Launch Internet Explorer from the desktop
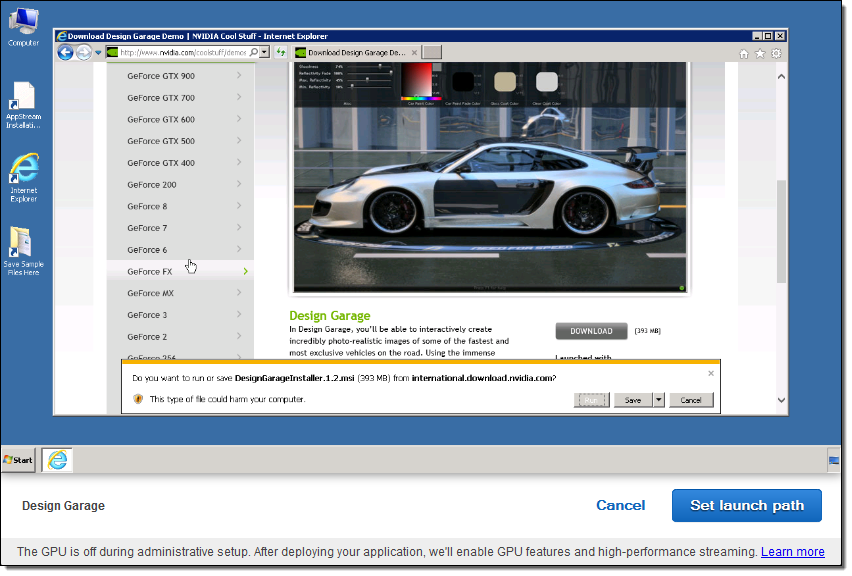852x576 pixels. coord(23,178)
